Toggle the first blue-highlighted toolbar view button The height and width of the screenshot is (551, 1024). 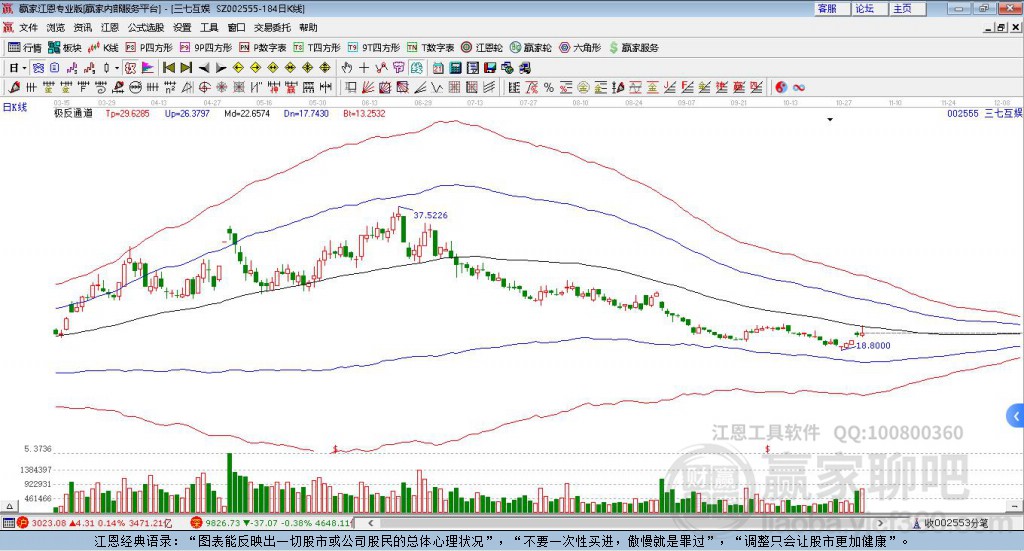coord(39,68)
